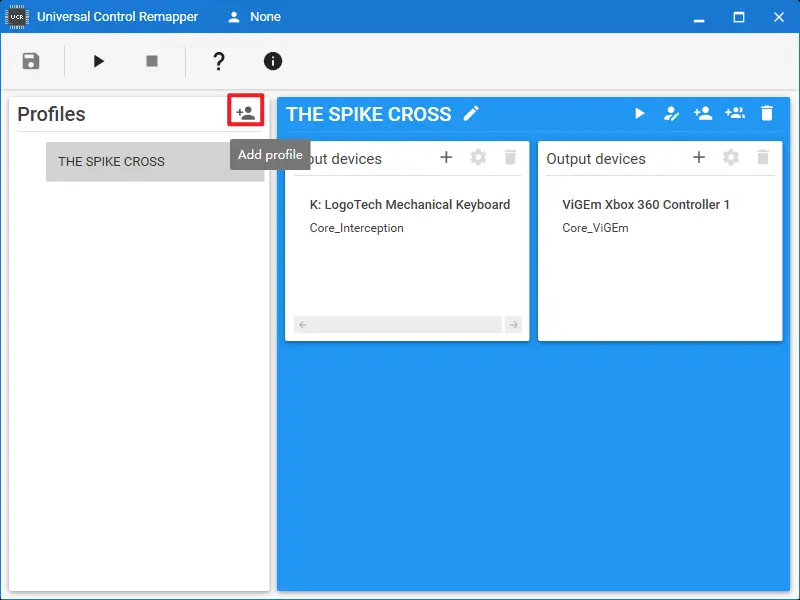Open help via the question mark icon
Image resolution: width=800 pixels, height=600 pixels.
[219, 61]
